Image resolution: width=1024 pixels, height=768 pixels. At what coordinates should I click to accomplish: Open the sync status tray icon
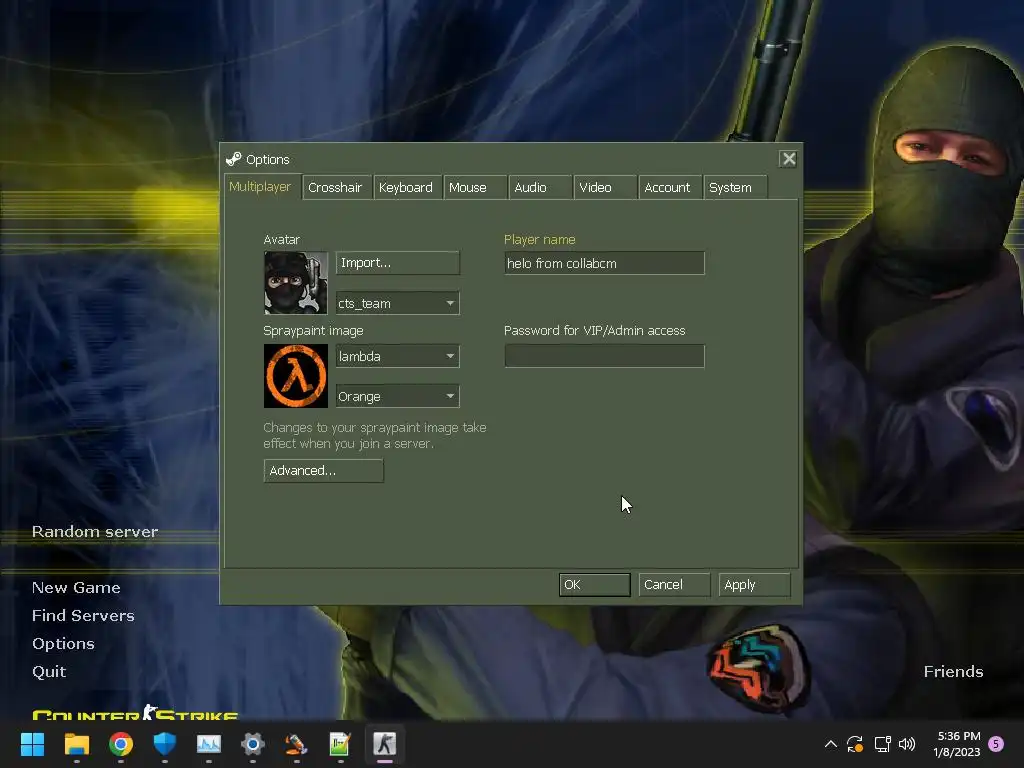click(x=855, y=744)
